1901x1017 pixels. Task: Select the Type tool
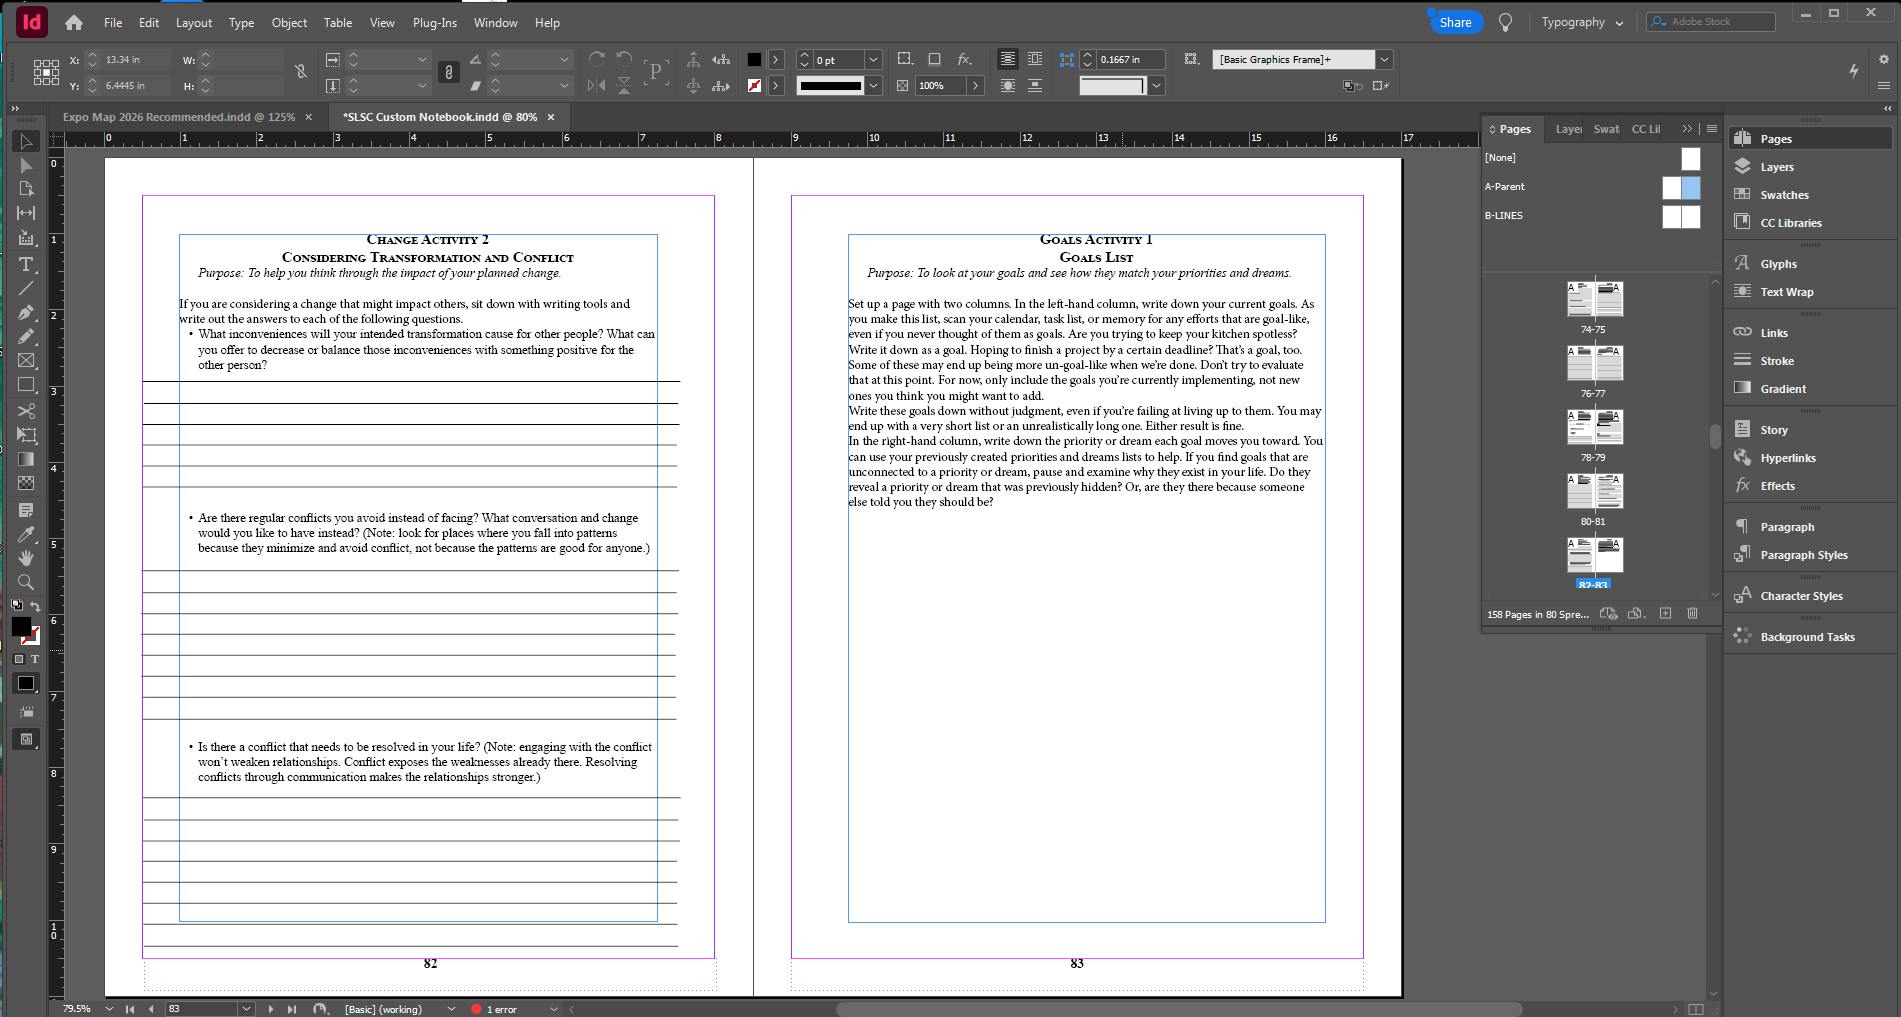pyautogui.click(x=26, y=264)
